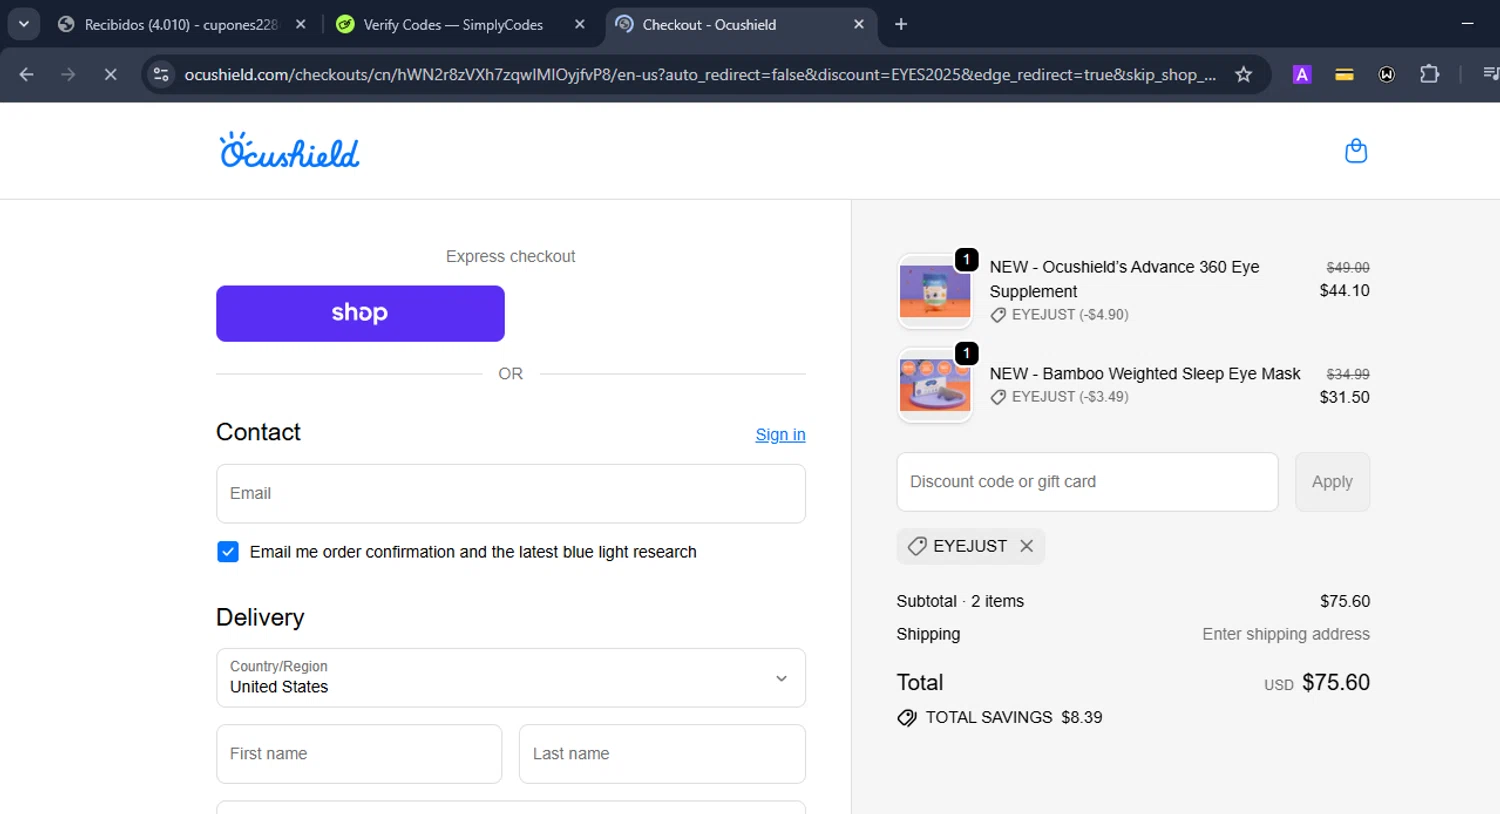The image size is (1500, 814).
Task: Focus the Email input field
Action: (x=511, y=494)
